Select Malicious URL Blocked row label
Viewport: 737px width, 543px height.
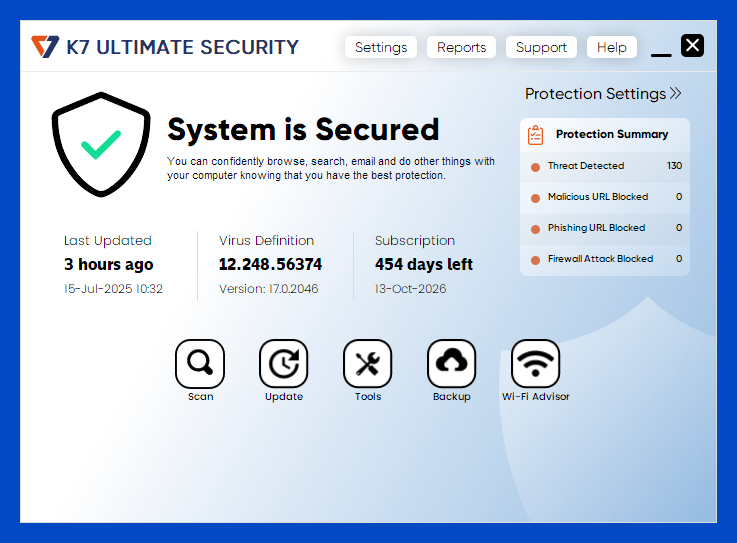[598, 197]
